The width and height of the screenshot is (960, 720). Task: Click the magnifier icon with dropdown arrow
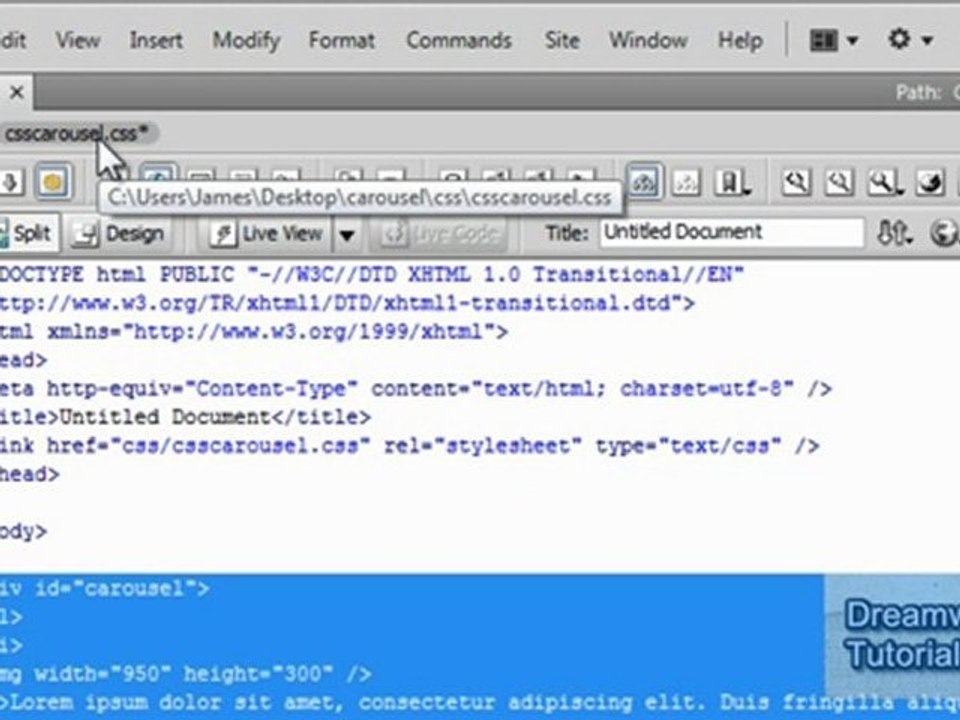pyautogui.click(x=884, y=182)
